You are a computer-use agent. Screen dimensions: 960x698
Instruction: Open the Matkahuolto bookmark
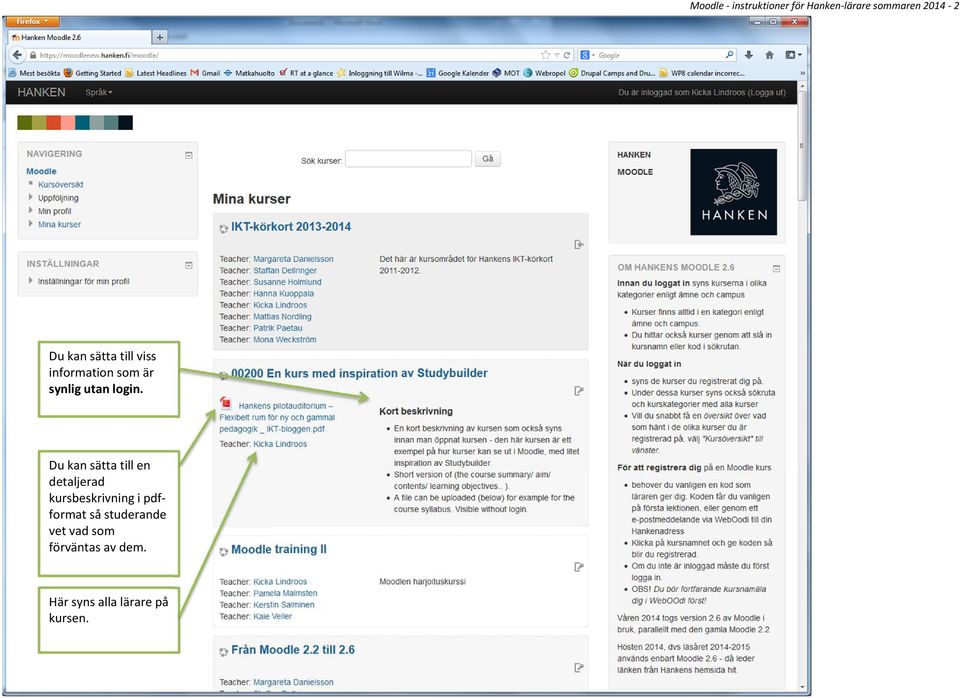[x=249, y=73]
